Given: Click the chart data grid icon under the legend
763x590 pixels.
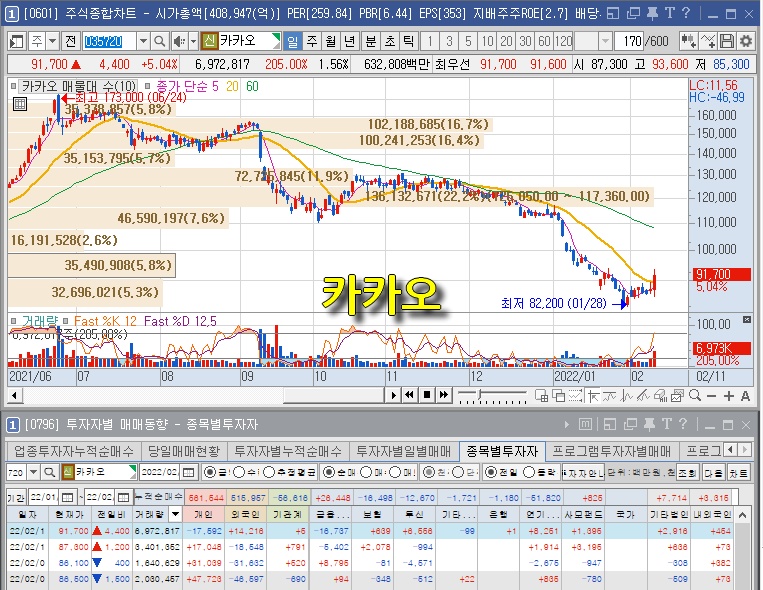Looking at the screenshot, I should click(20, 103).
